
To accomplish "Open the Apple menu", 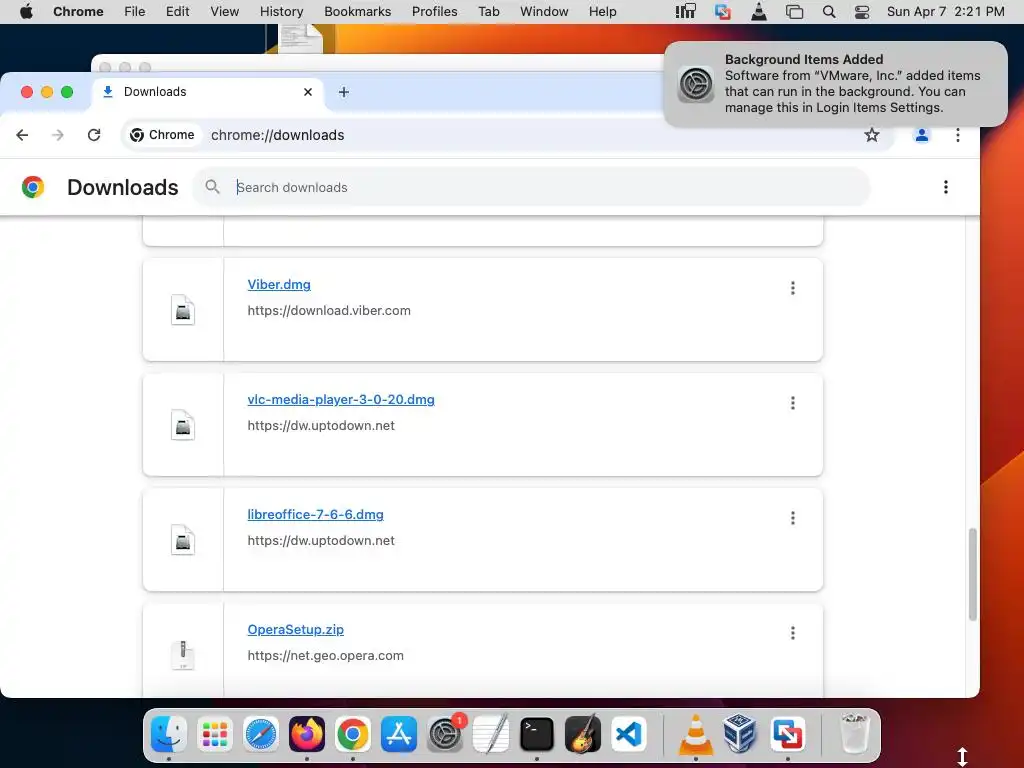I will click(26, 12).
